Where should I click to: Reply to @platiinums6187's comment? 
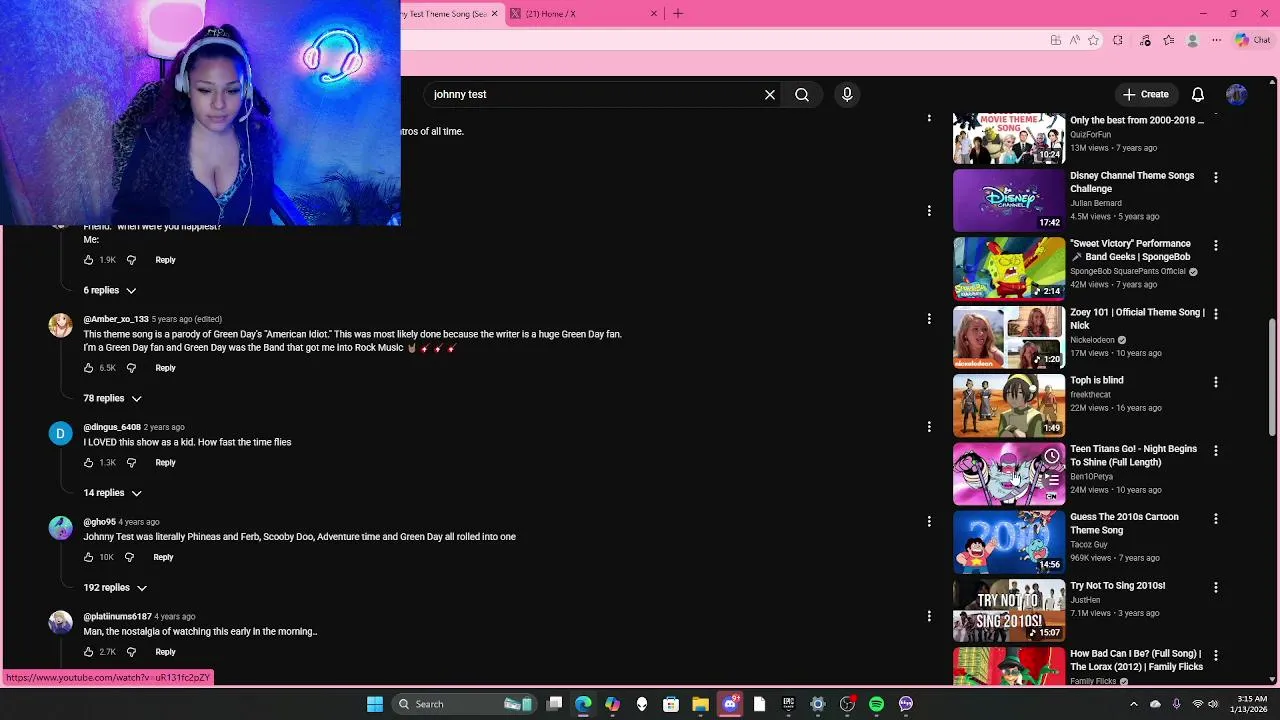[165, 652]
